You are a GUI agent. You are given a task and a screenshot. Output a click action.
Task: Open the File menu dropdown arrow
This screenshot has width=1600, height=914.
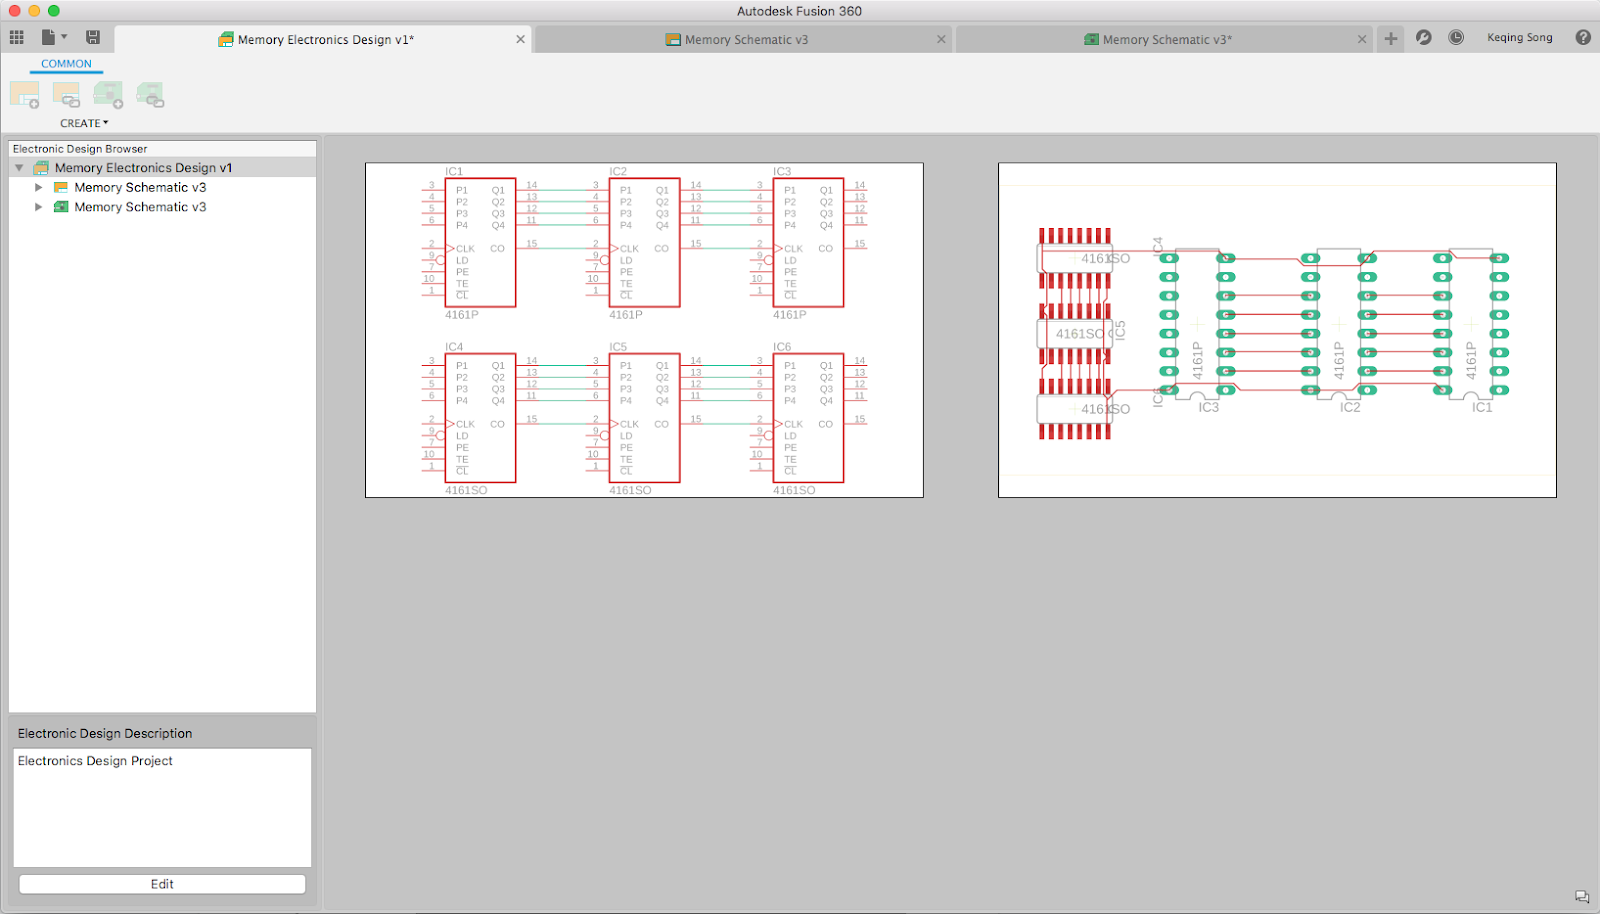pyautogui.click(x=64, y=37)
